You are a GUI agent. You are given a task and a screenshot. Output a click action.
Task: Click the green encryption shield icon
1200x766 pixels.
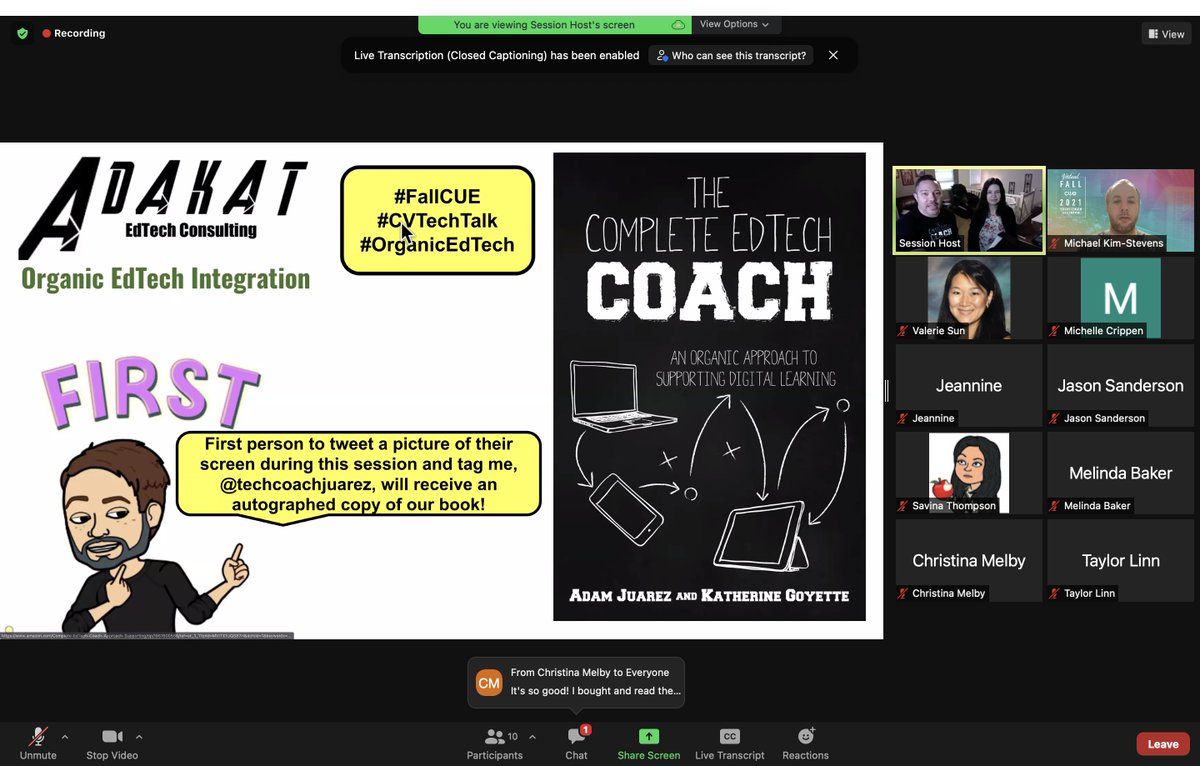click(x=22, y=33)
